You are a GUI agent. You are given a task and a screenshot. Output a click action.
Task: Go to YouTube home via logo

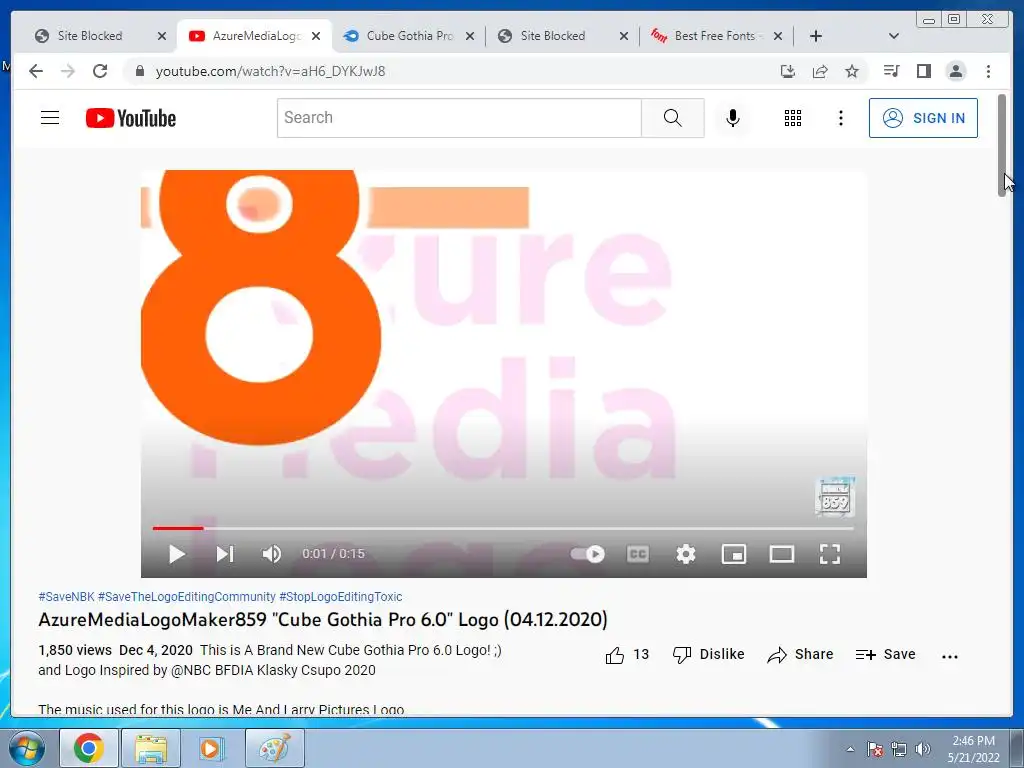pyautogui.click(x=131, y=118)
